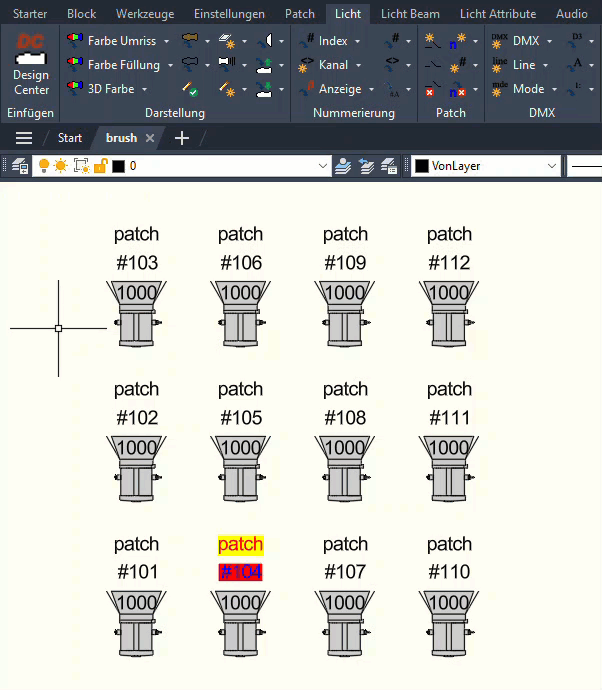Screen dimensions: 602x690
Task: Select the fixture under patch #108
Action: pos(345,469)
